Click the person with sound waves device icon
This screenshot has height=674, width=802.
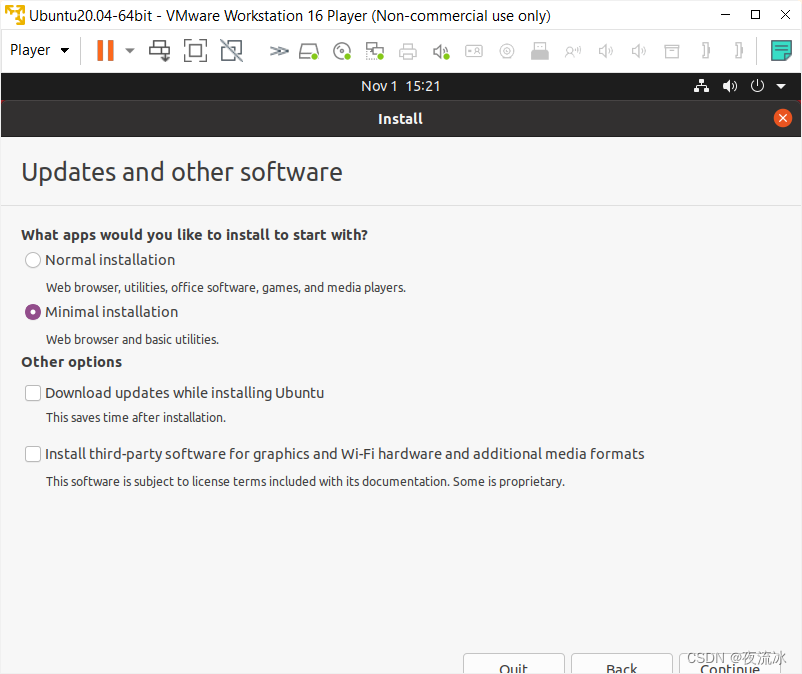coord(573,51)
